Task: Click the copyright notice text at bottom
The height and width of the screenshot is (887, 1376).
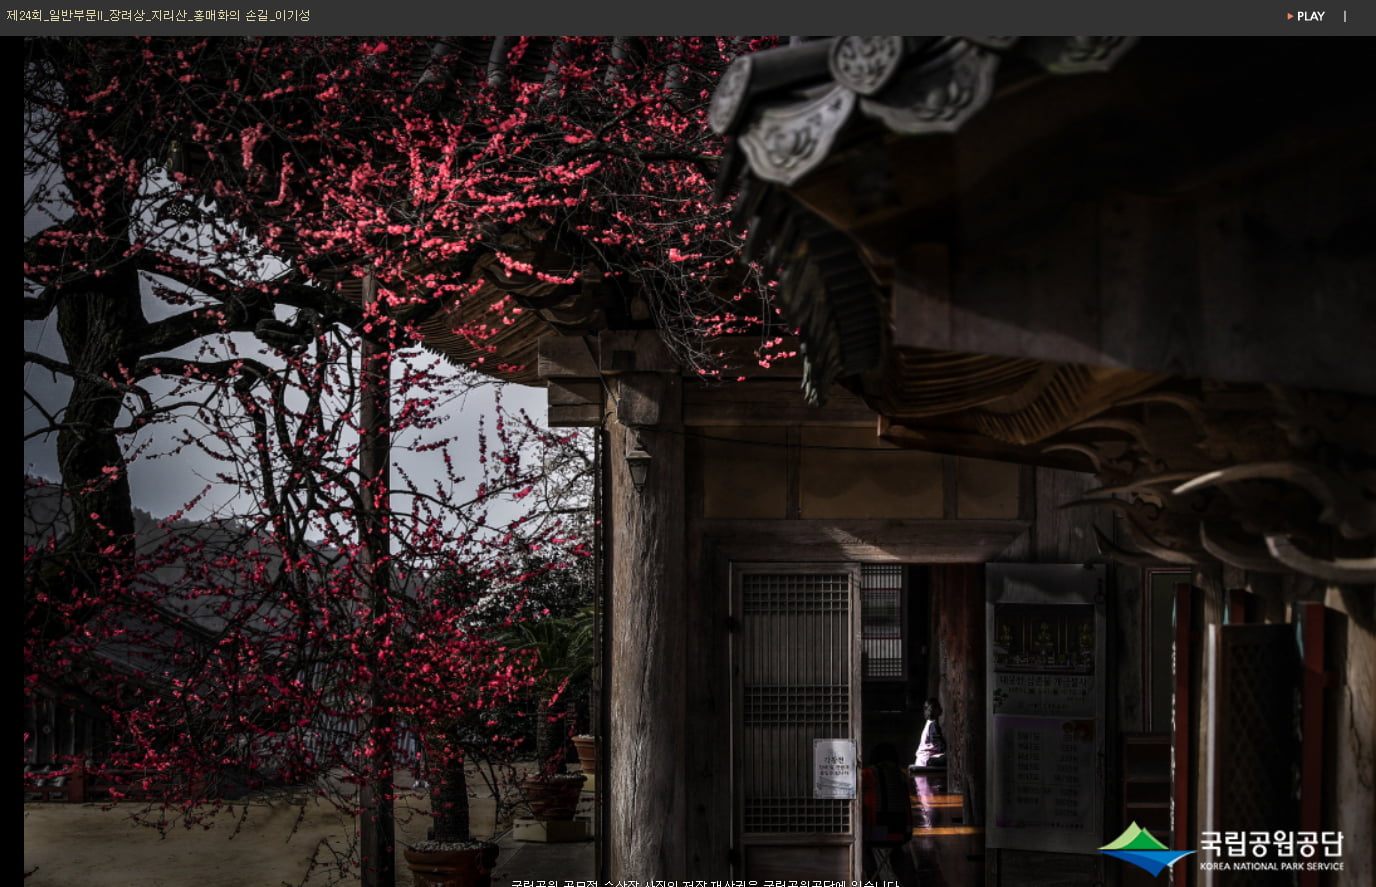Action: tap(704, 882)
